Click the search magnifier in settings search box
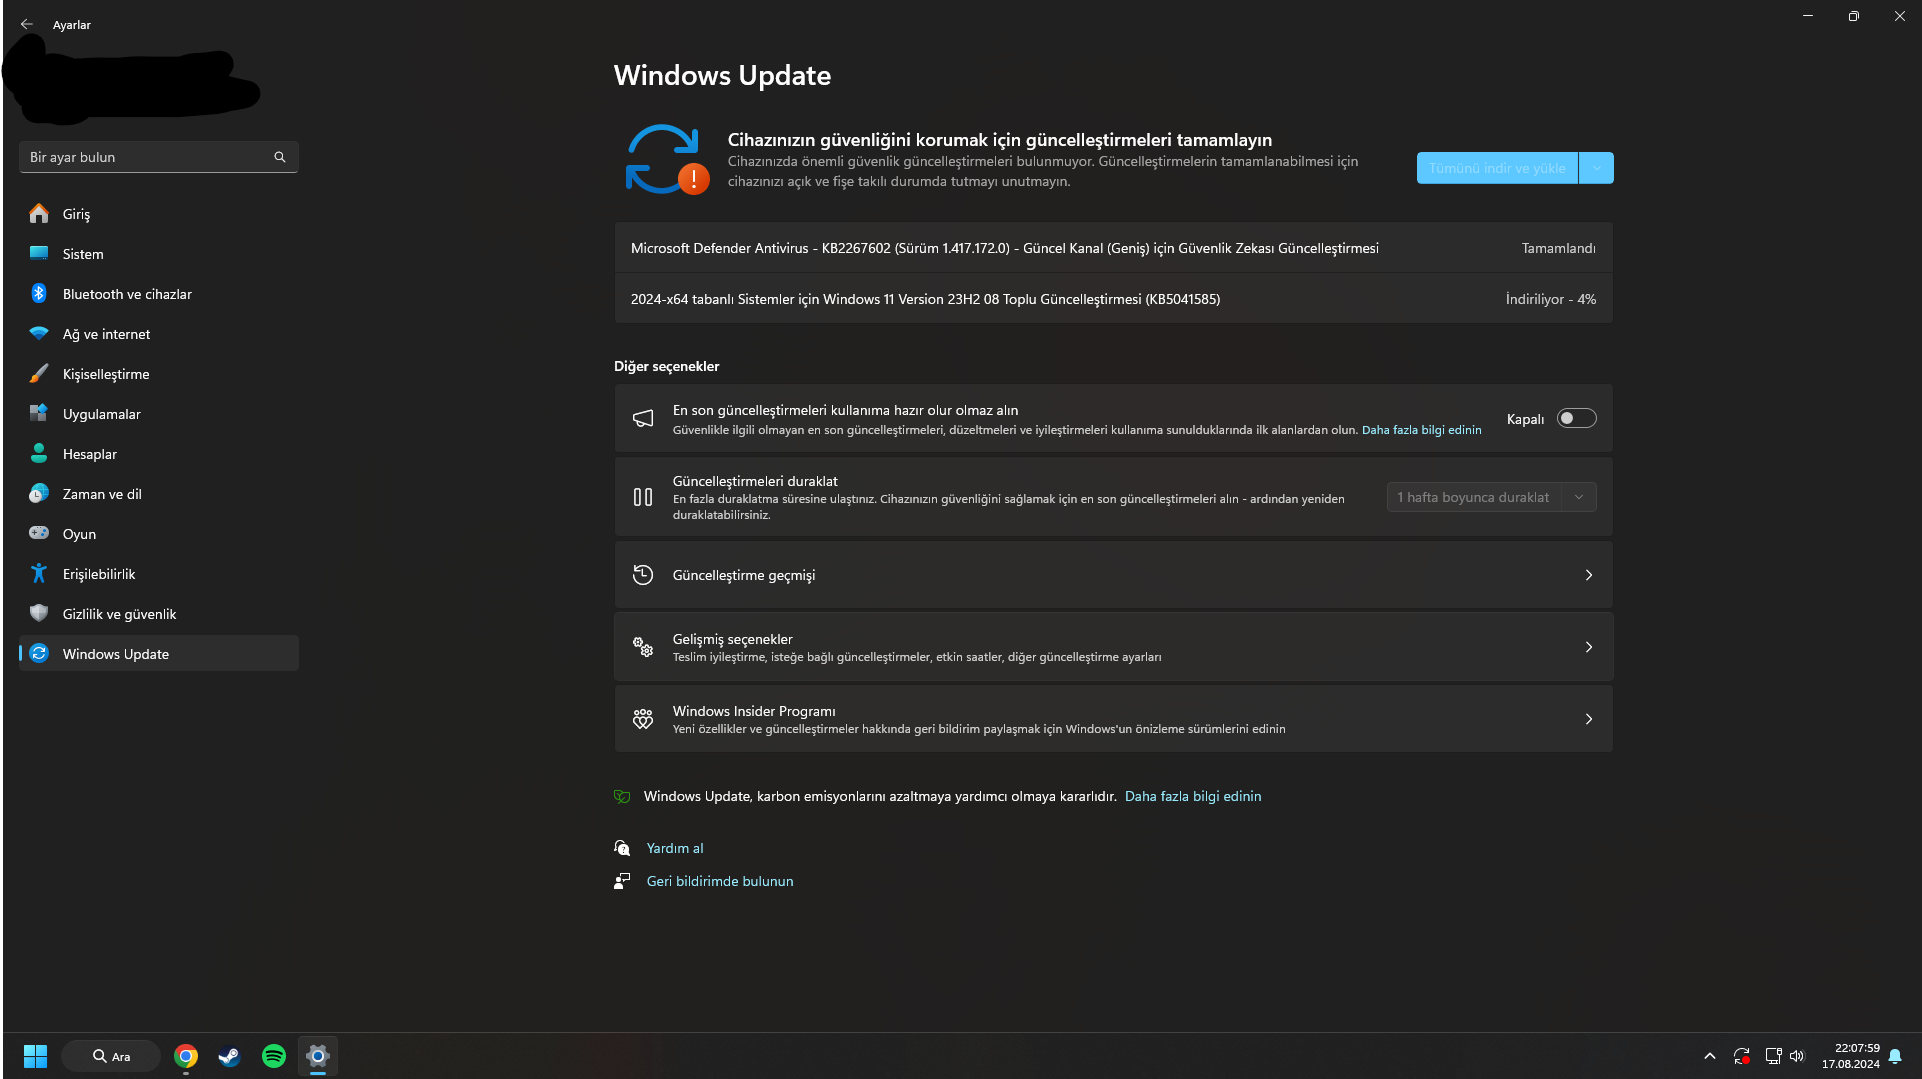1922x1079 pixels. tap(280, 157)
